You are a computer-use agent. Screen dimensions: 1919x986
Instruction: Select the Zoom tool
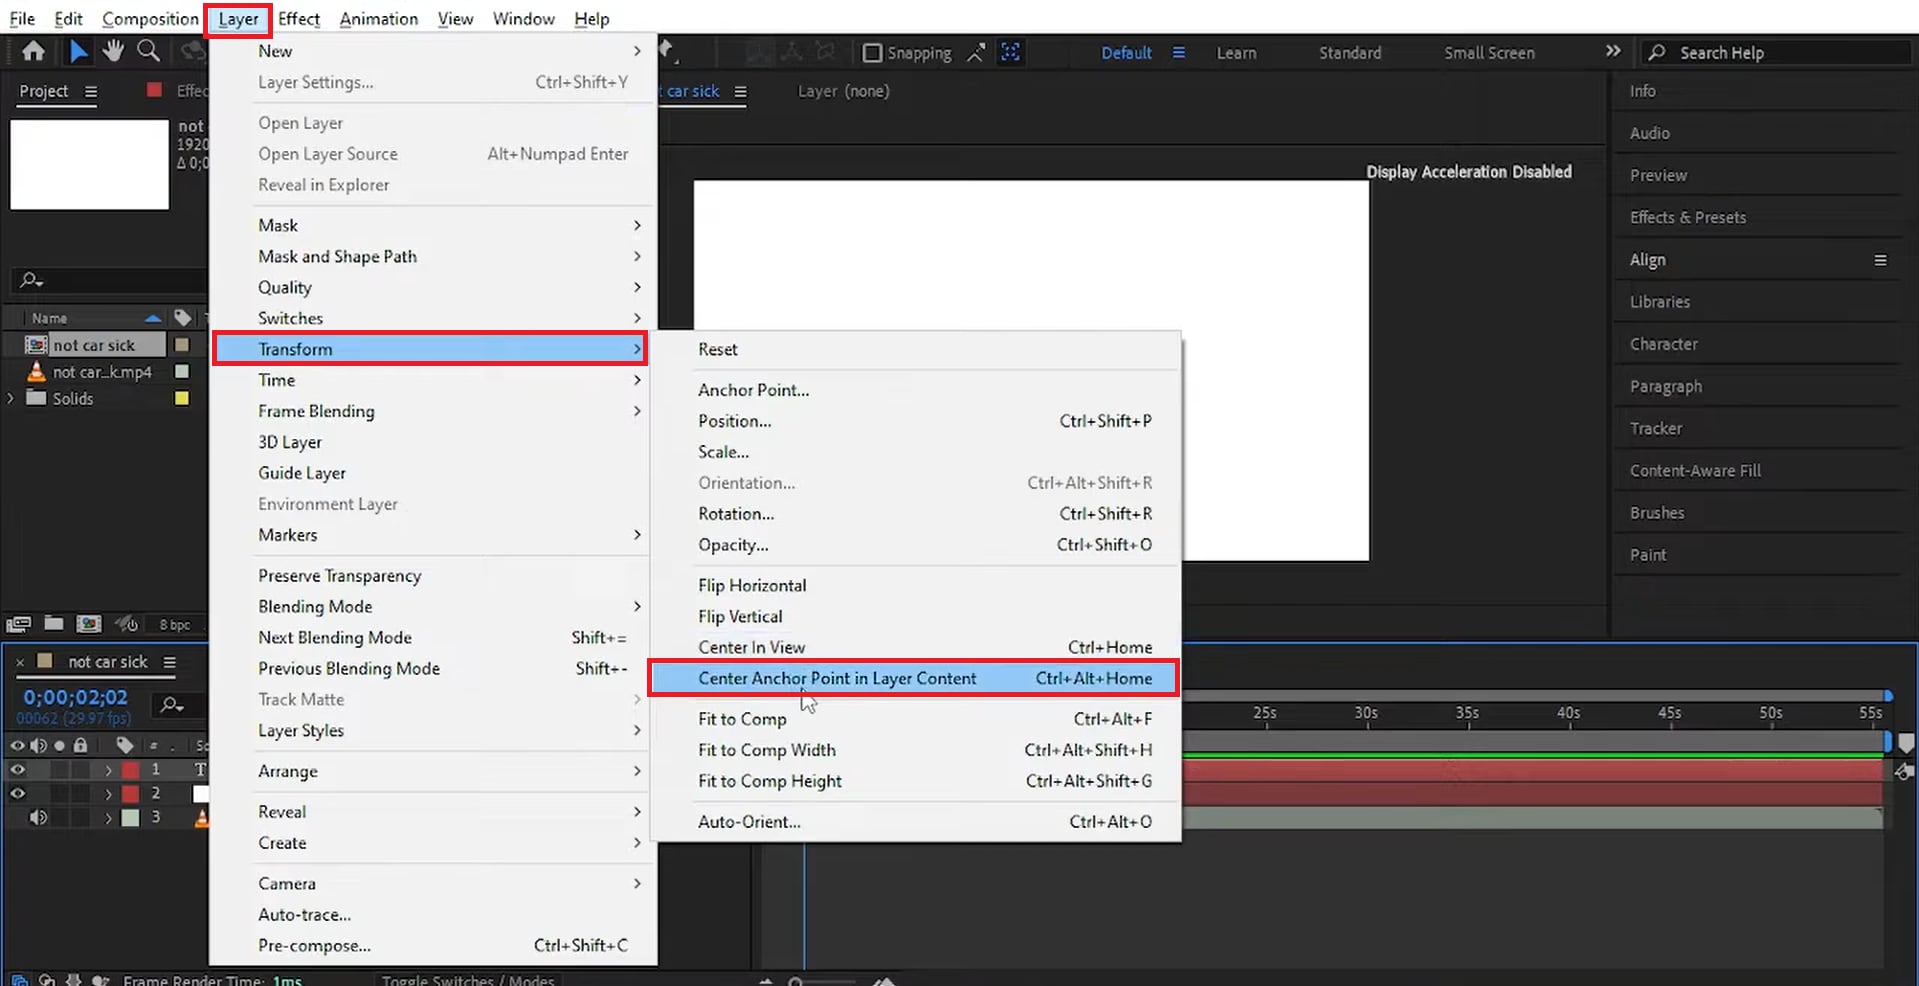tap(148, 51)
